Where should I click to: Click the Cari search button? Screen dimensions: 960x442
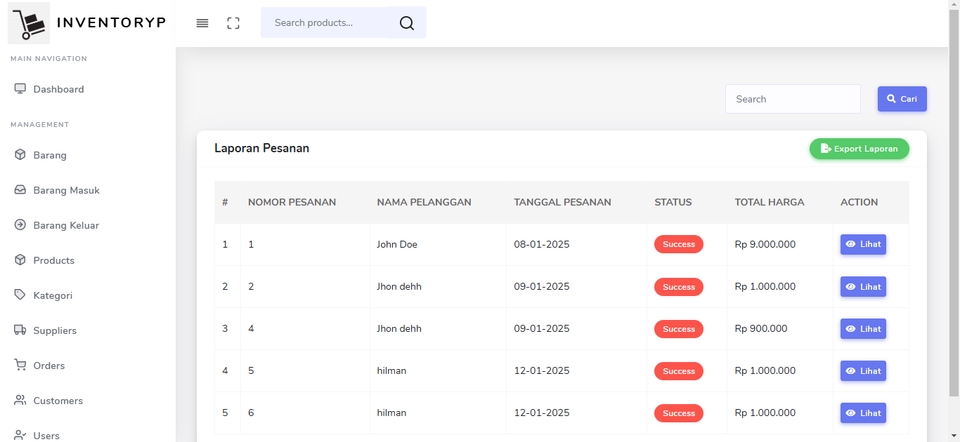[902, 99]
